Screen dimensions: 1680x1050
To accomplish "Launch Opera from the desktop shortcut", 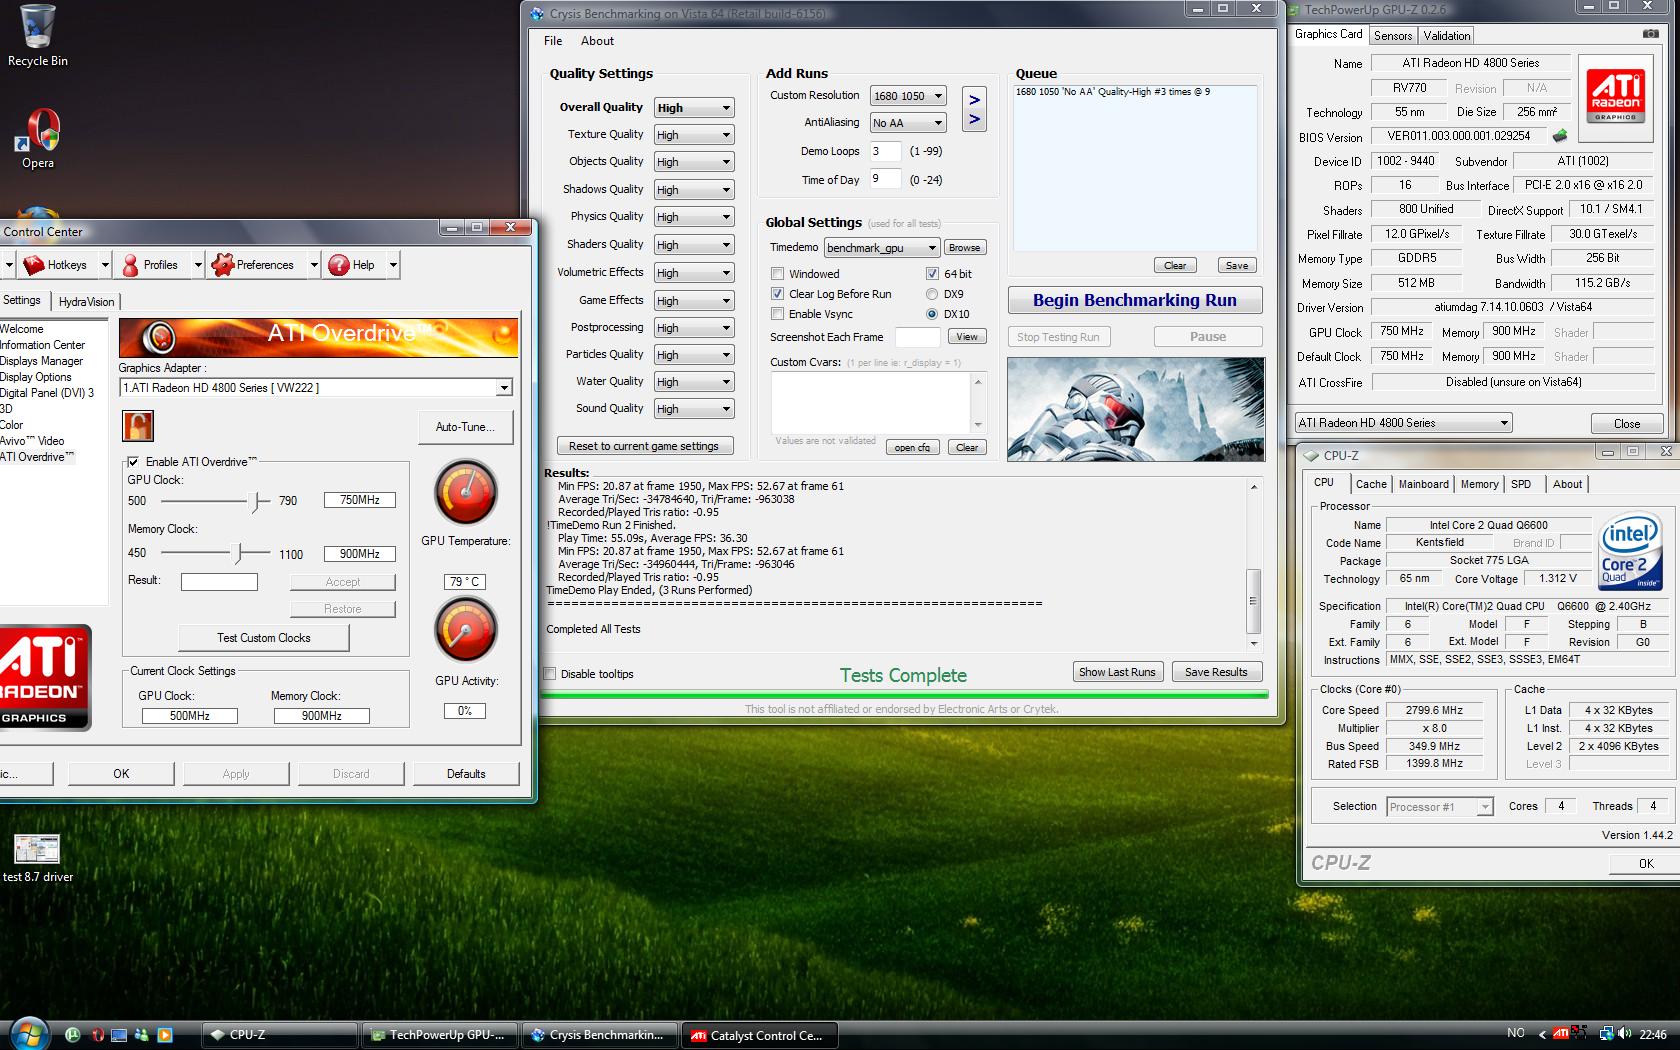I will tap(38, 139).
